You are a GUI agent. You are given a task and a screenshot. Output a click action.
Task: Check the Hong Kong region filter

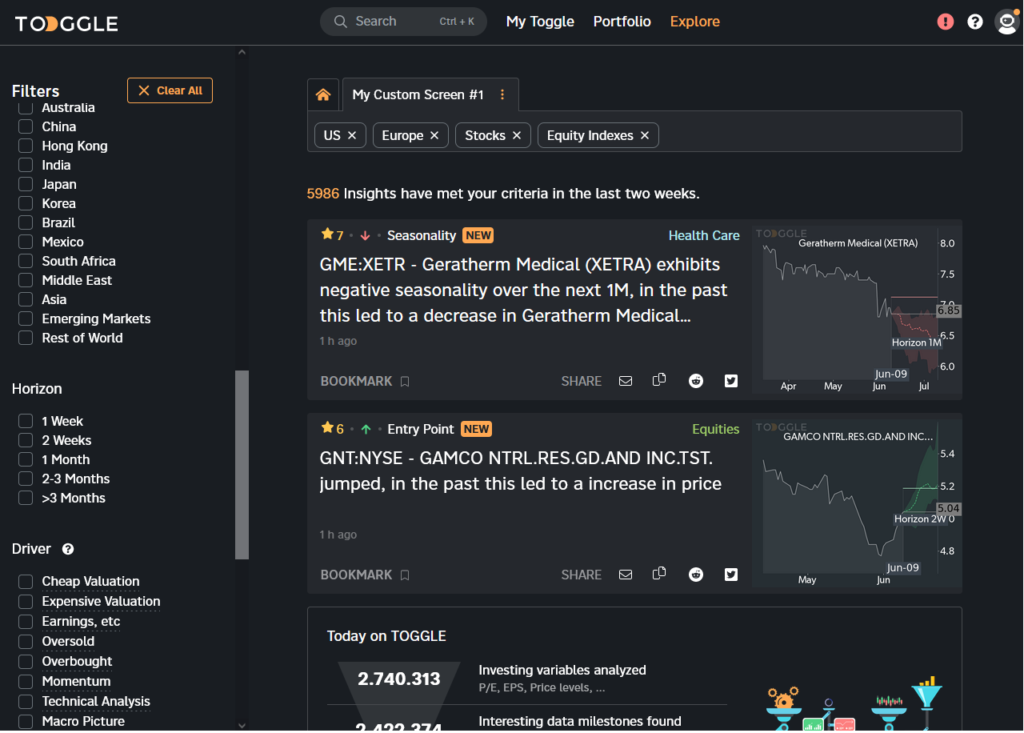(25, 146)
